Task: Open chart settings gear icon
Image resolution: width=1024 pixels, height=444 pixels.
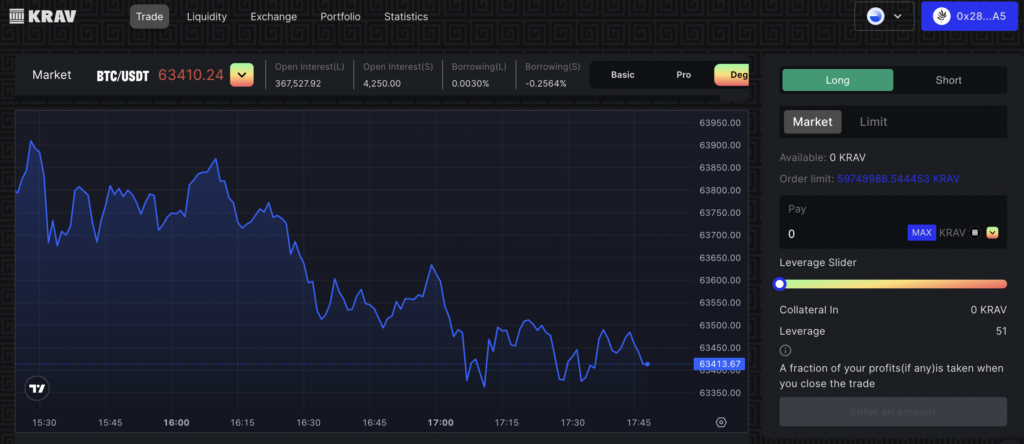Action: (721, 422)
